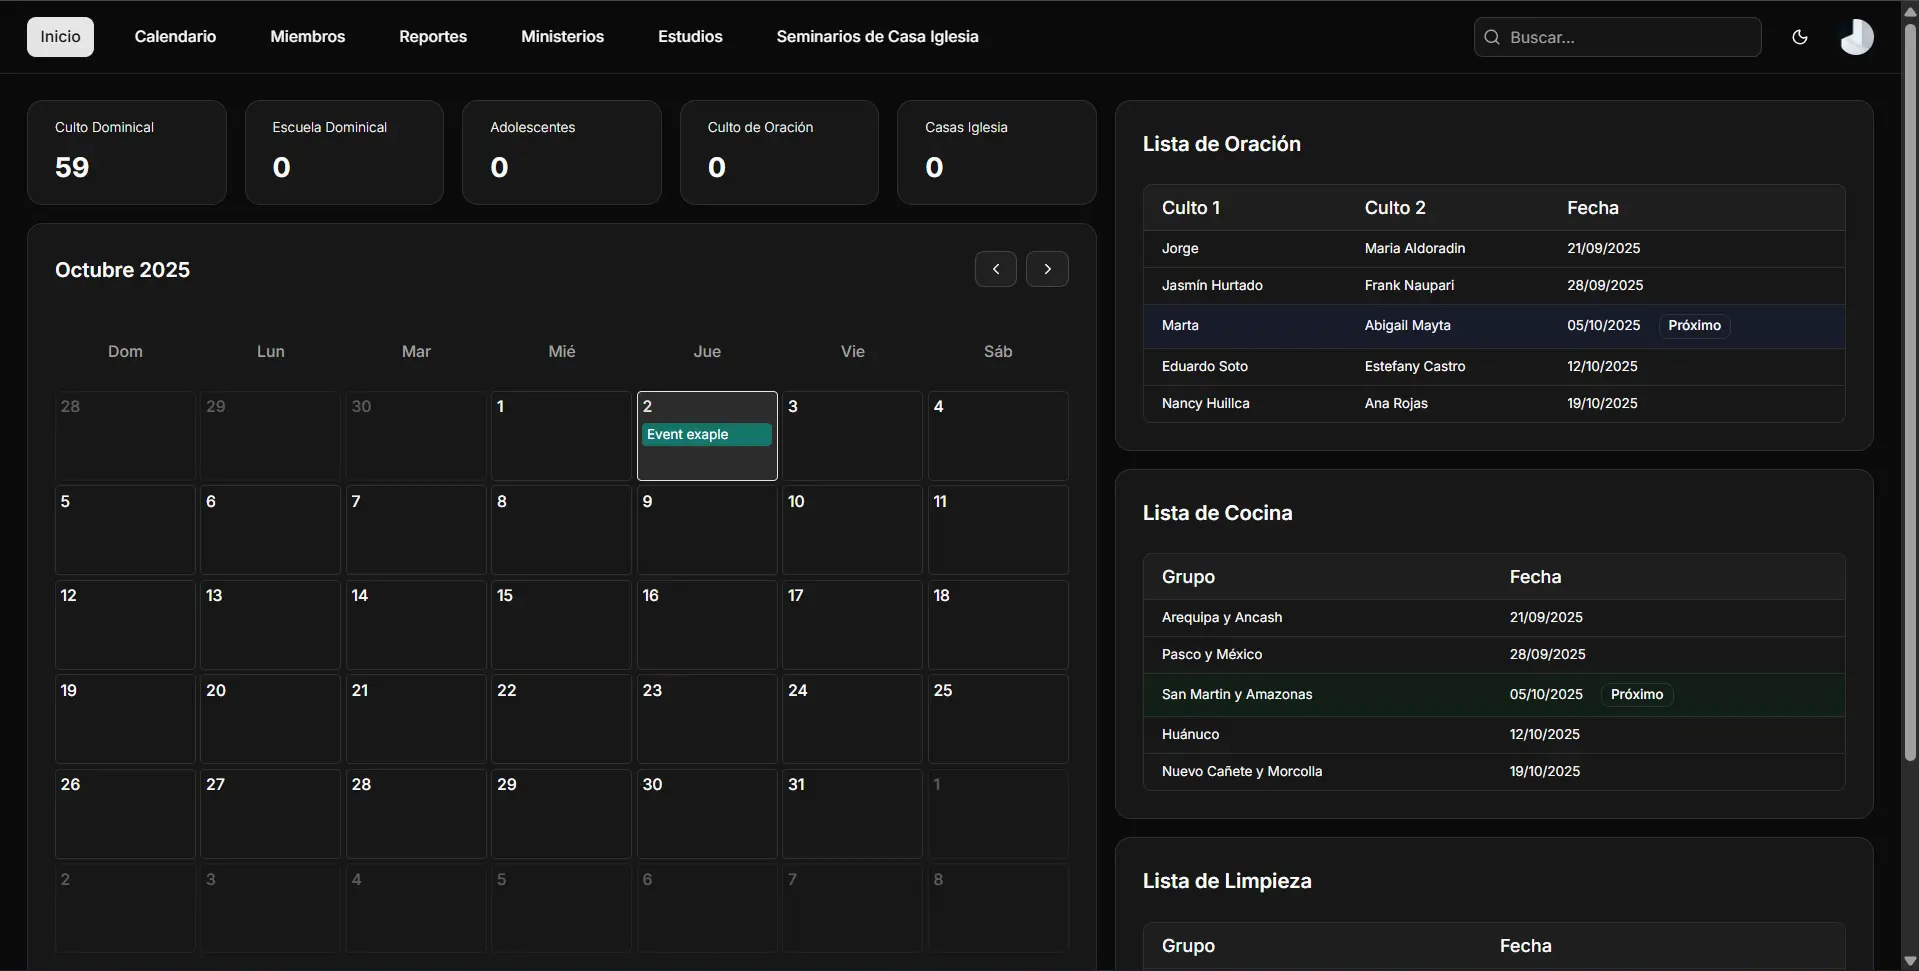Image resolution: width=1919 pixels, height=971 pixels.
Task: Open the Culto Dominical stat card
Action: [x=126, y=152]
